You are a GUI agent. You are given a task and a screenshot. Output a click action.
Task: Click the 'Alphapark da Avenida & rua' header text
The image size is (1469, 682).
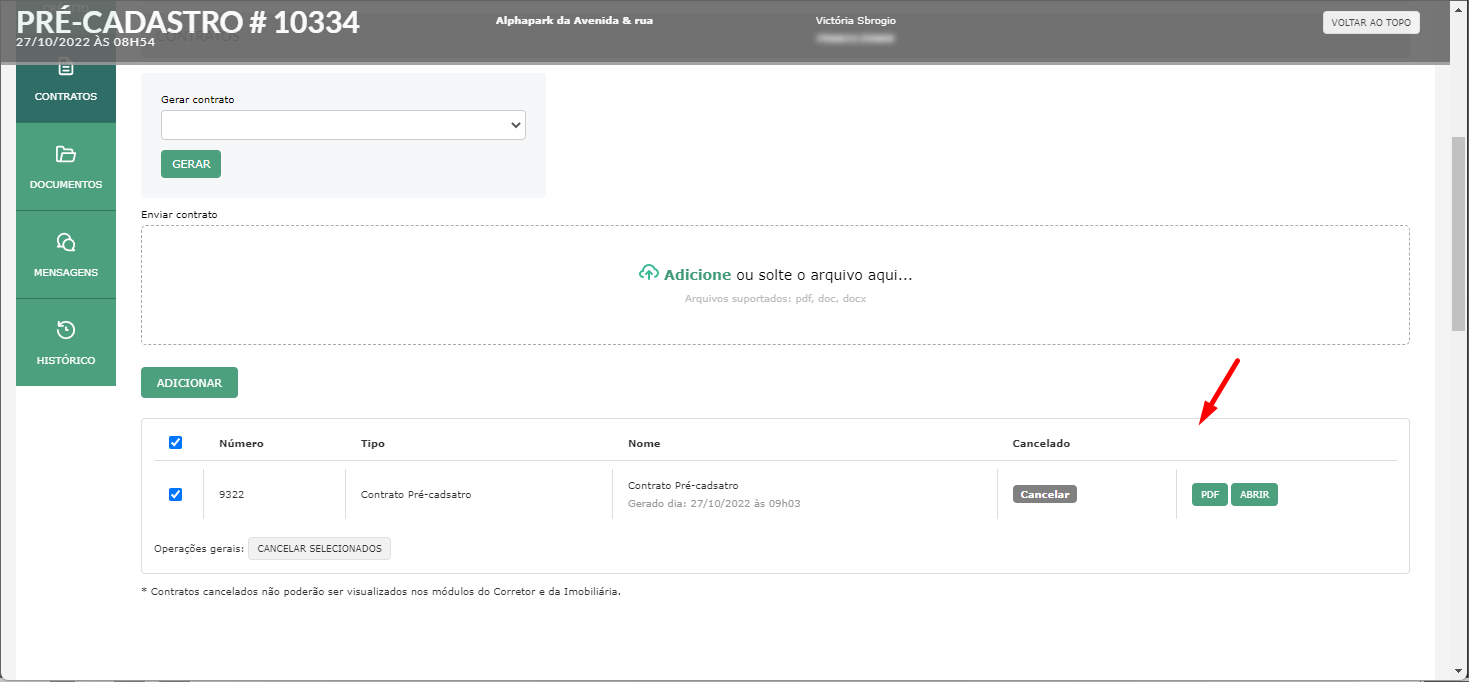click(x=574, y=20)
